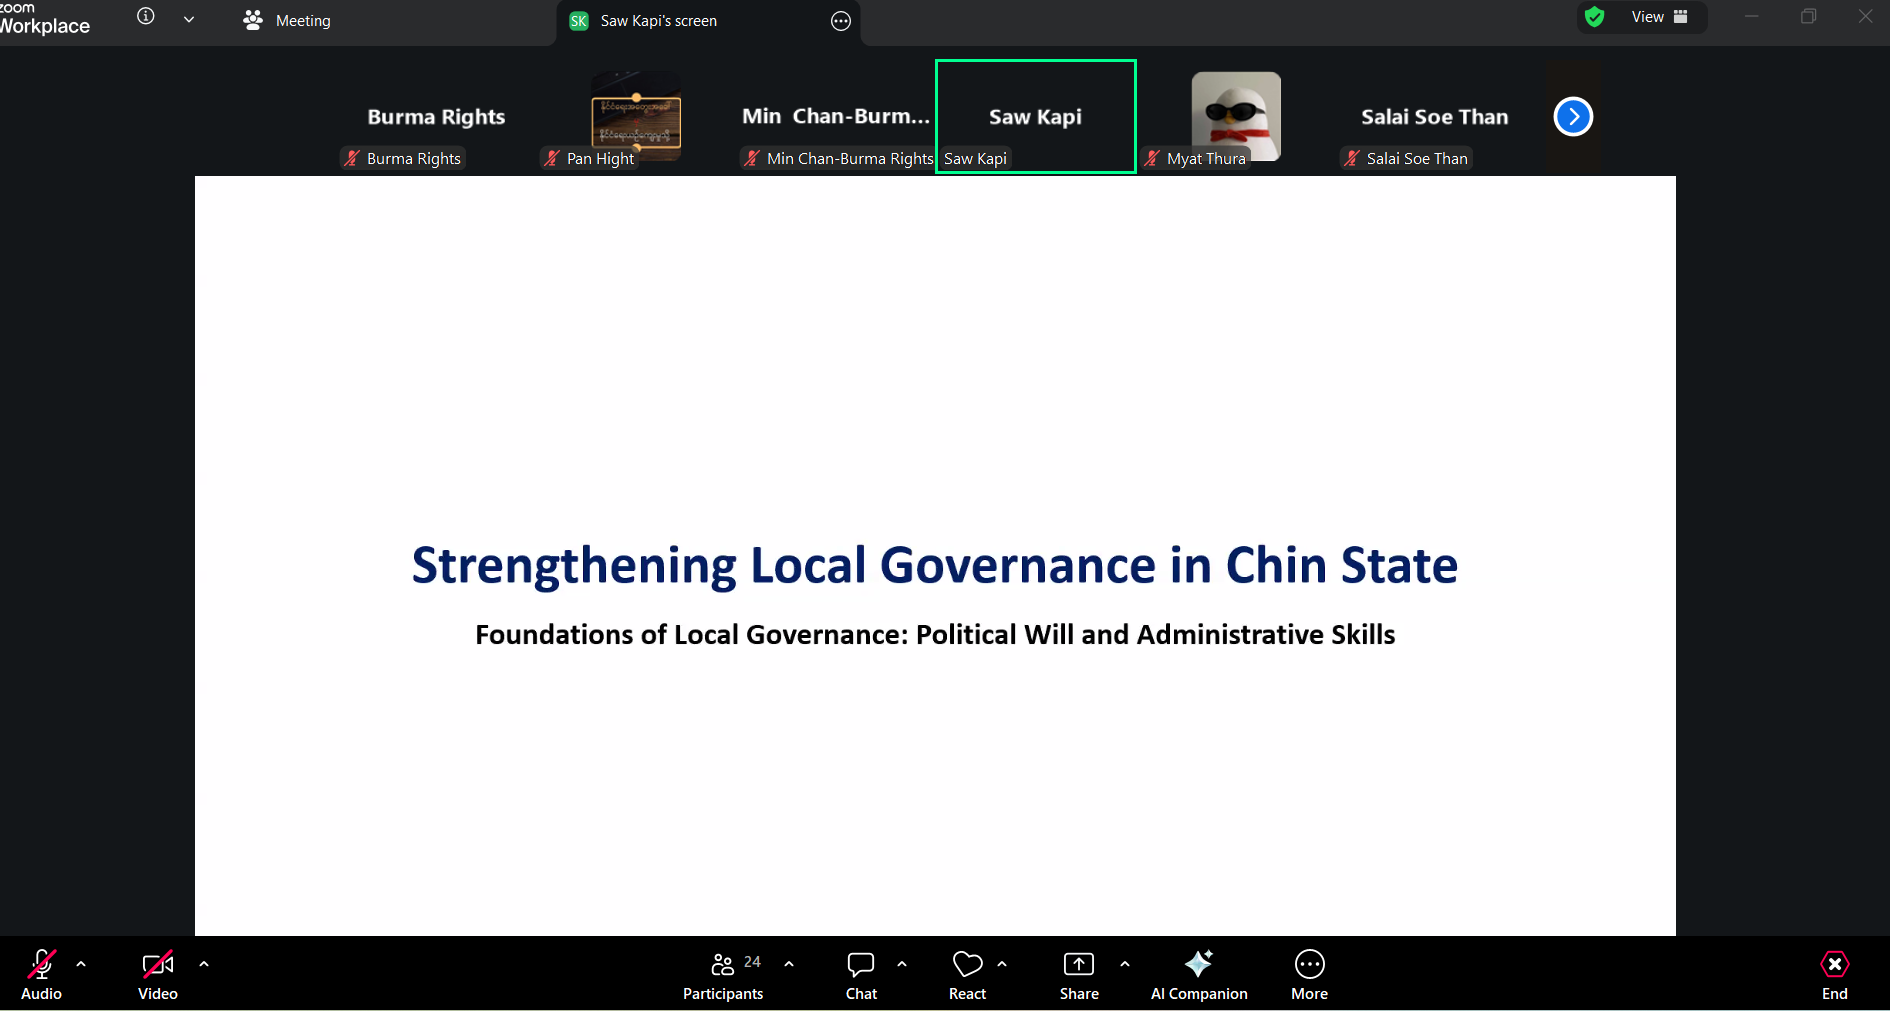Expand video options caret next to Video
The width and height of the screenshot is (1890, 1011).
(x=204, y=964)
